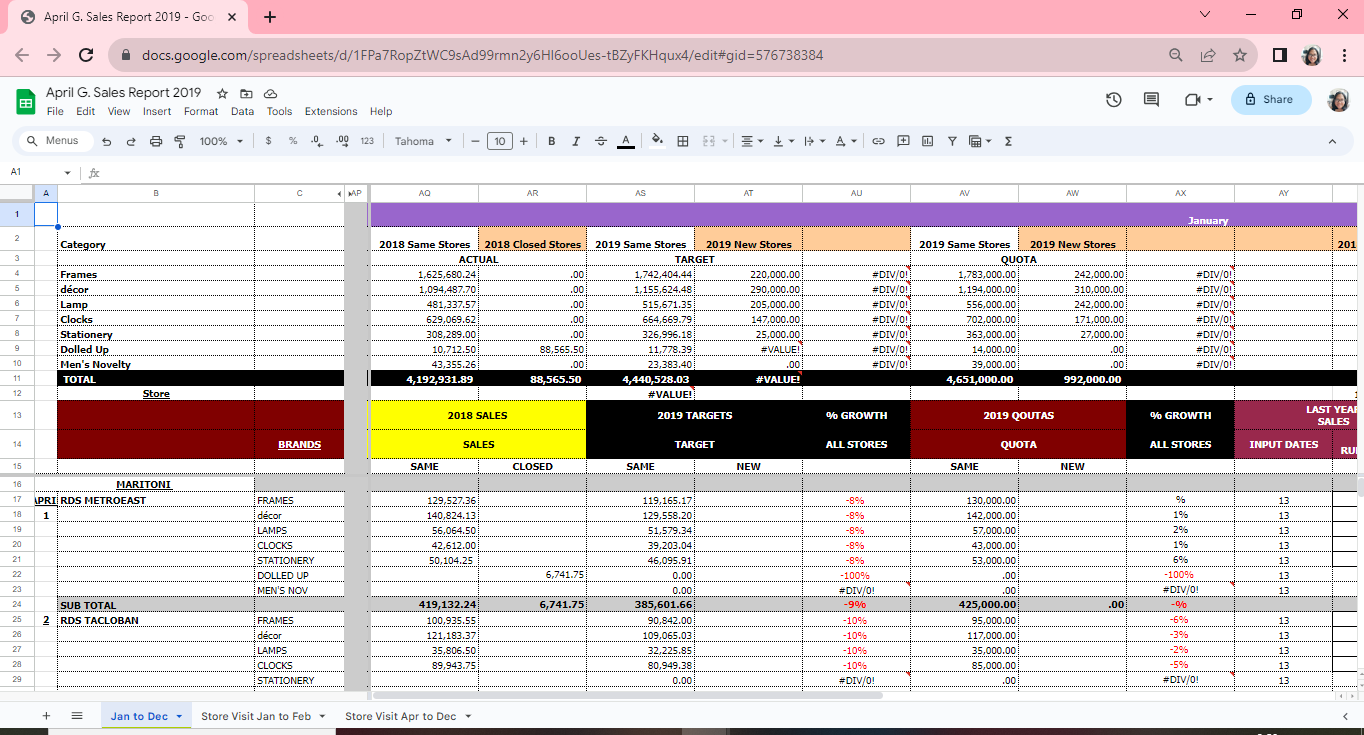1364x735 pixels.
Task: Create a filter with the funnel icon
Action: point(952,142)
